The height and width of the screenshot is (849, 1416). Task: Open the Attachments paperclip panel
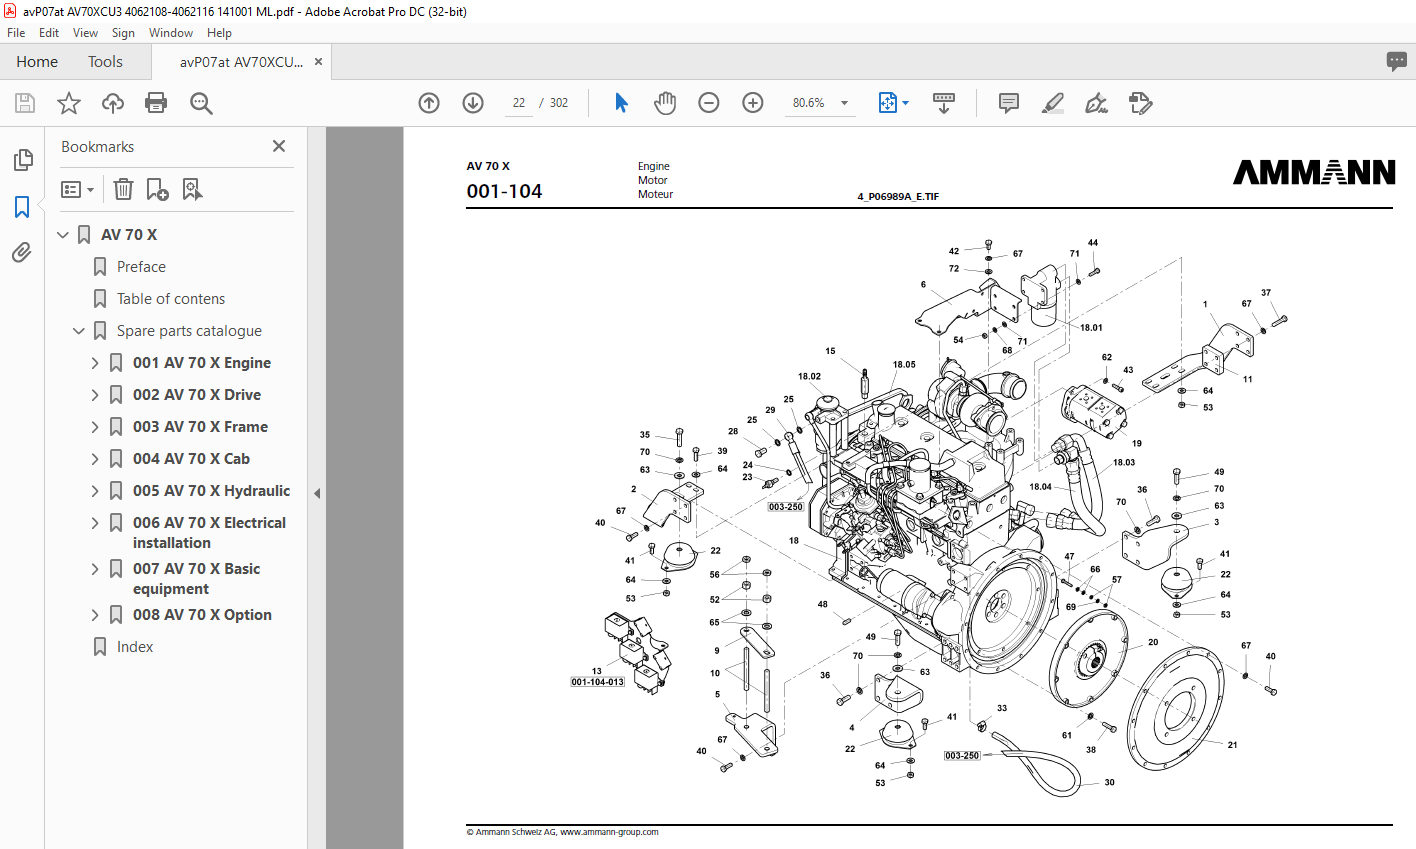coord(22,253)
